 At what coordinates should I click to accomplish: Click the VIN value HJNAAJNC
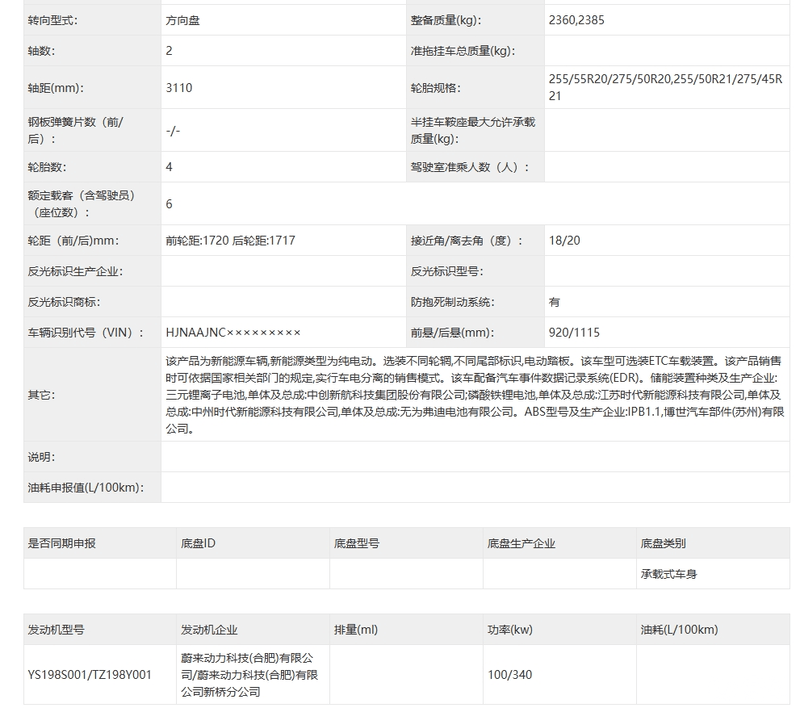(233, 332)
